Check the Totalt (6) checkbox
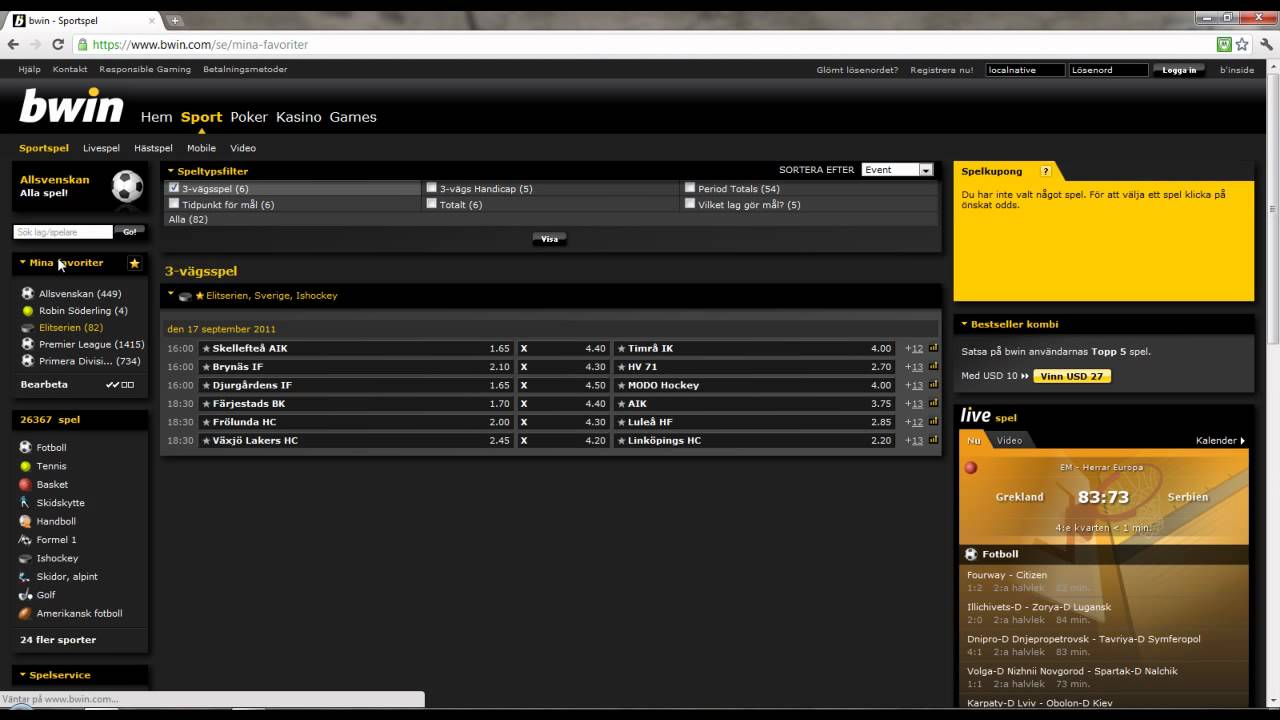The image size is (1280, 720). pos(432,204)
